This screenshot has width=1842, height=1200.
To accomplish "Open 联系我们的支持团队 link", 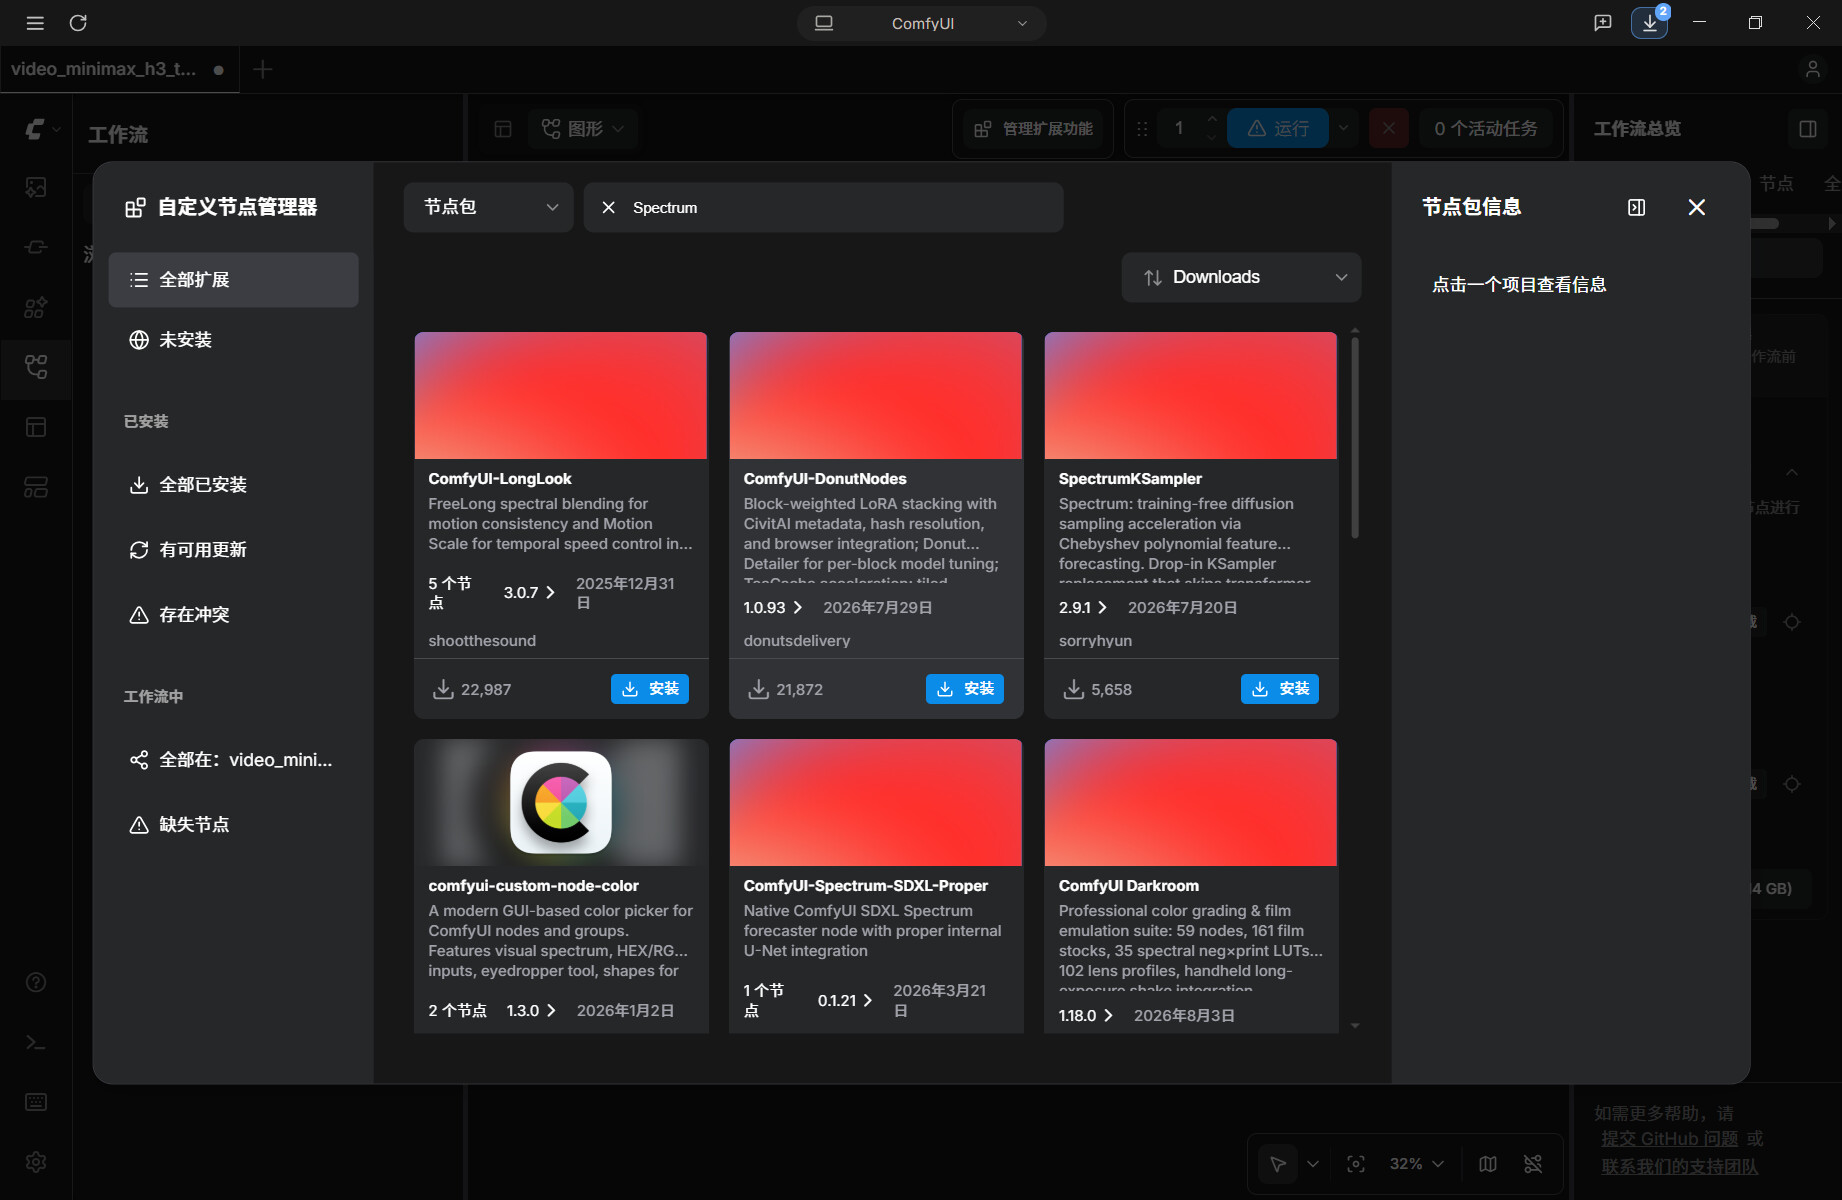I will coord(1680,1167).
